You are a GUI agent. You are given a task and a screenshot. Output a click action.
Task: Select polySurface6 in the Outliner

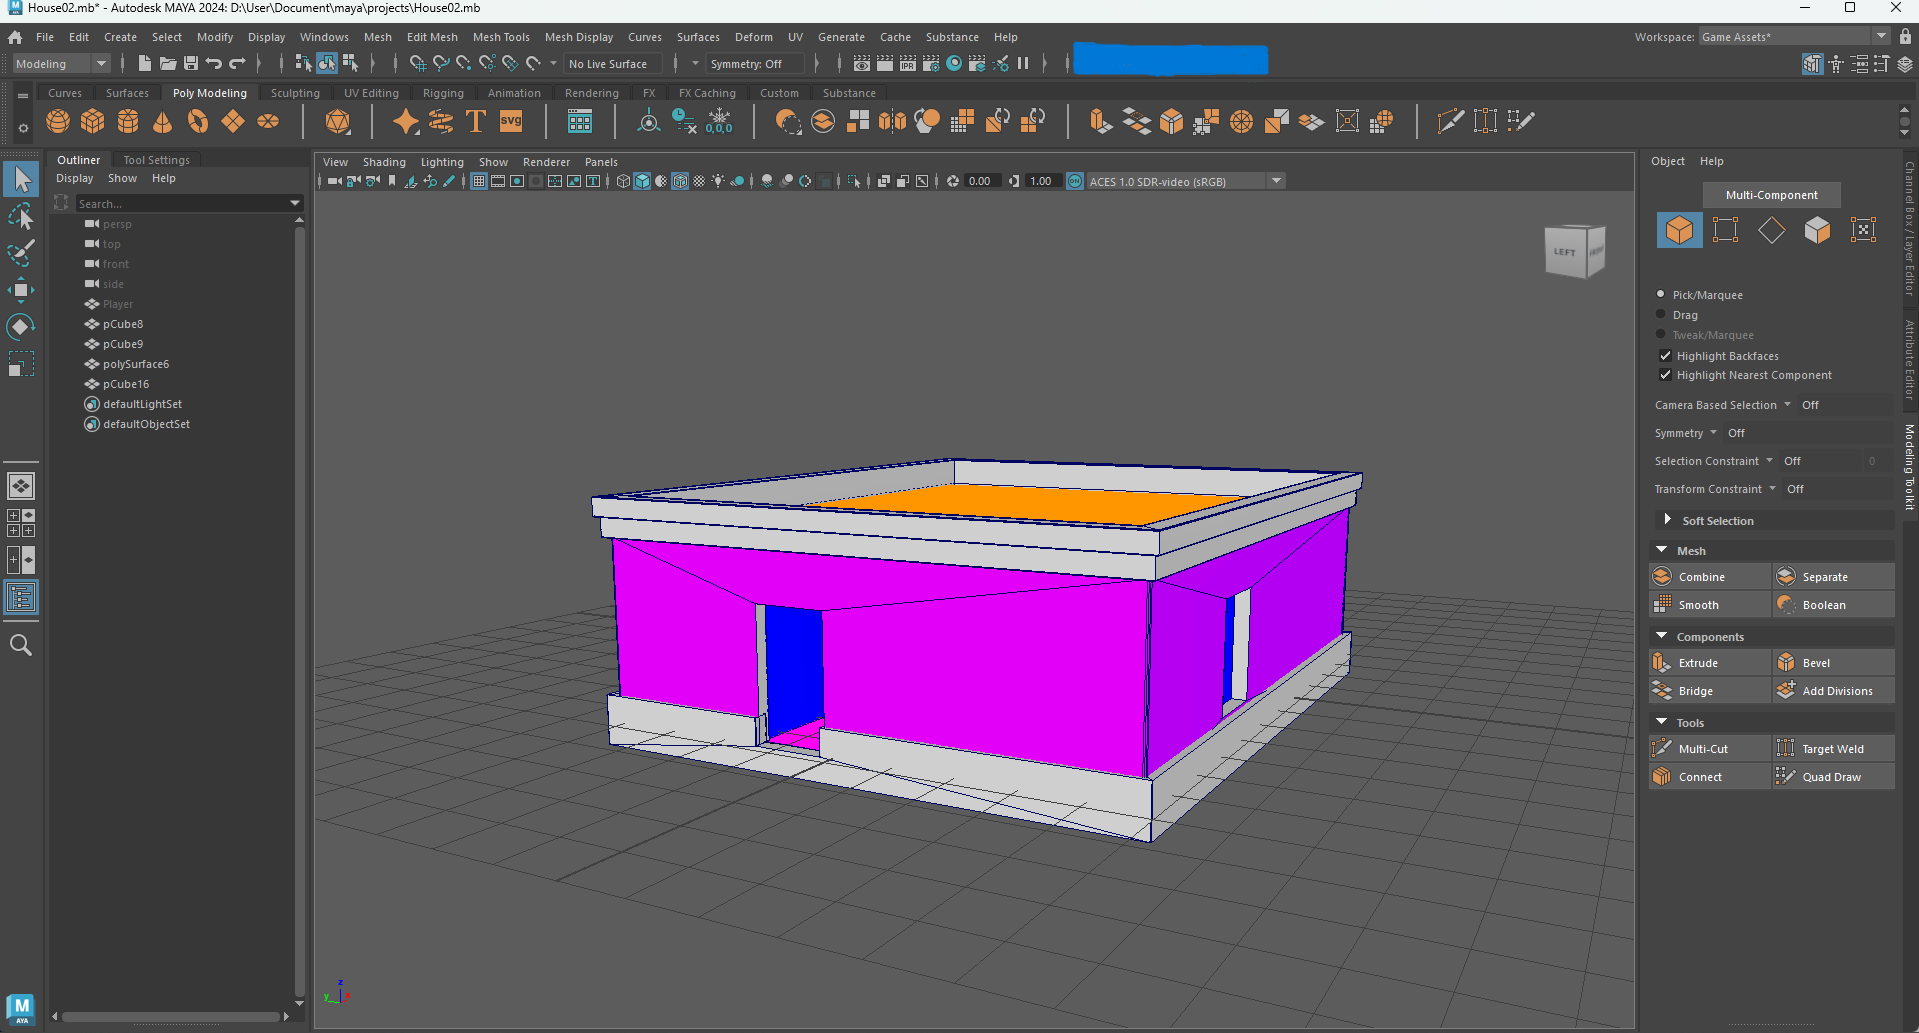pyautogui.click(x=135, y=364)
